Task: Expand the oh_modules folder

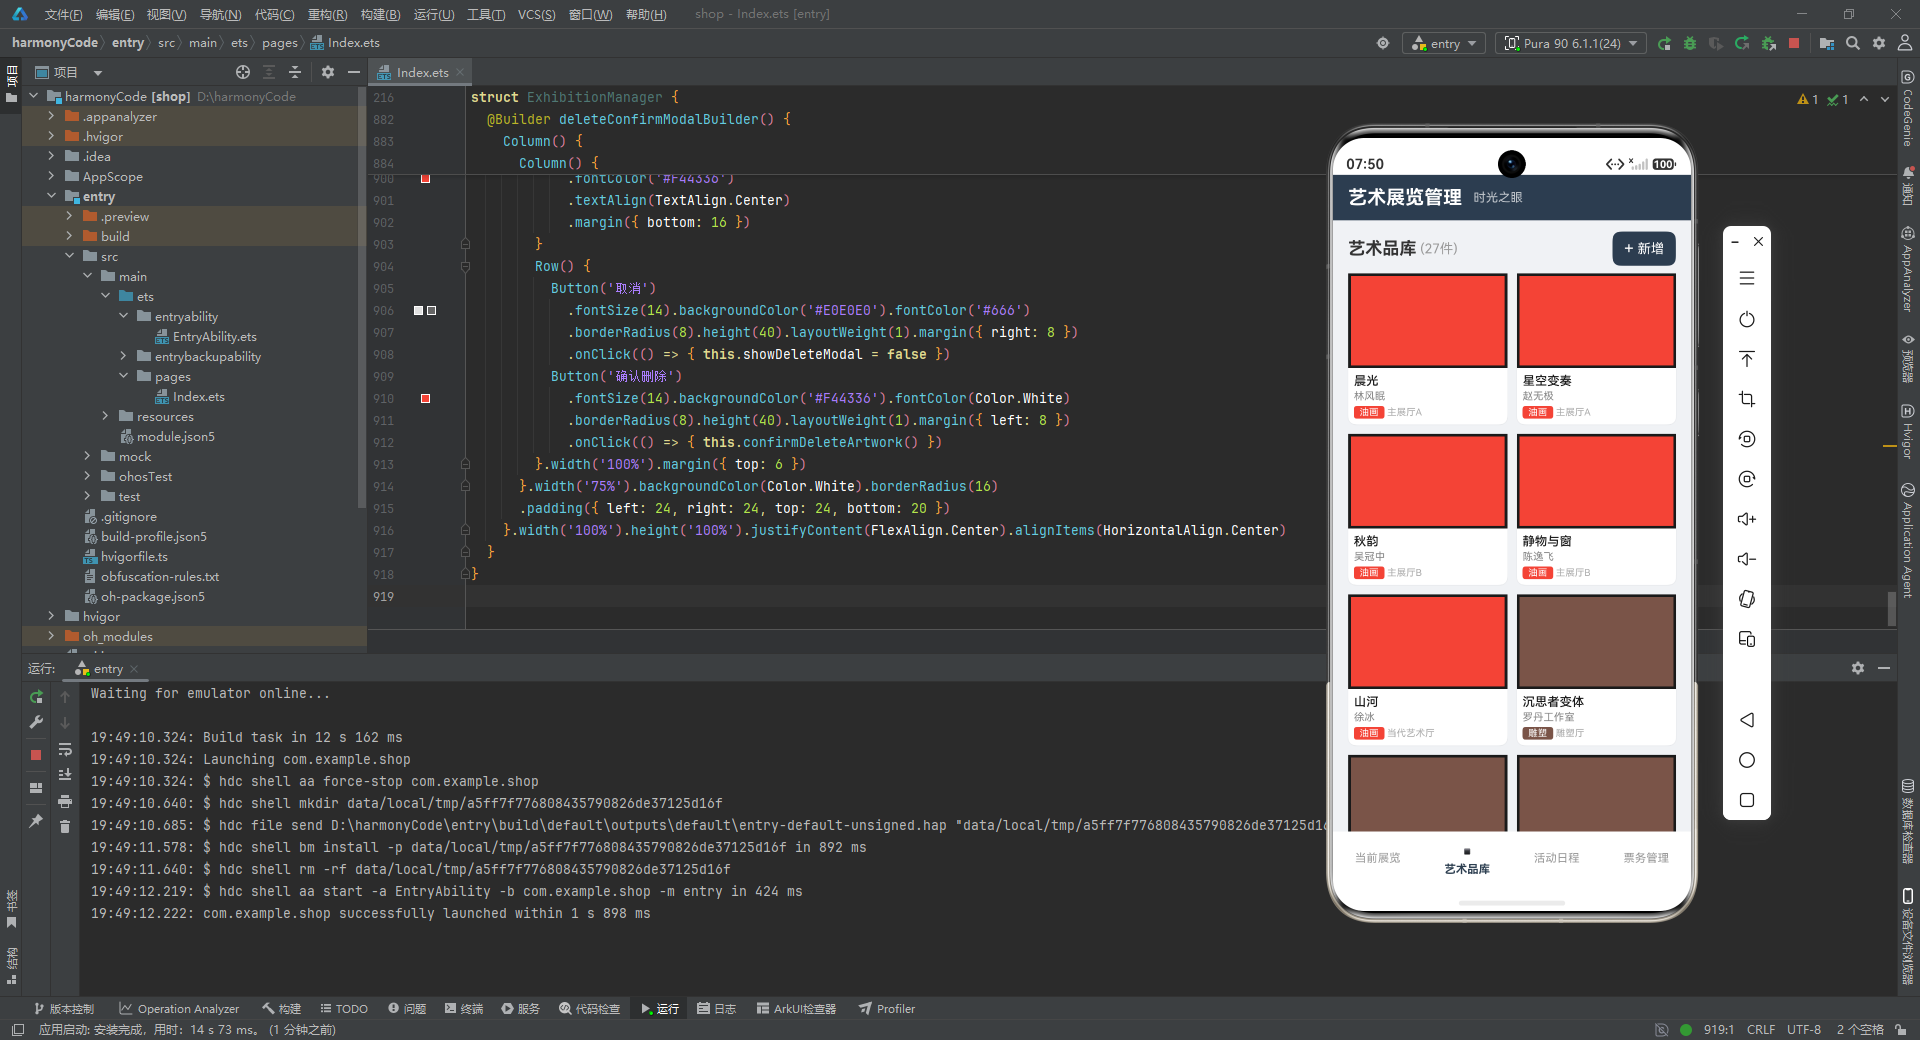Action: click(51, 636)
